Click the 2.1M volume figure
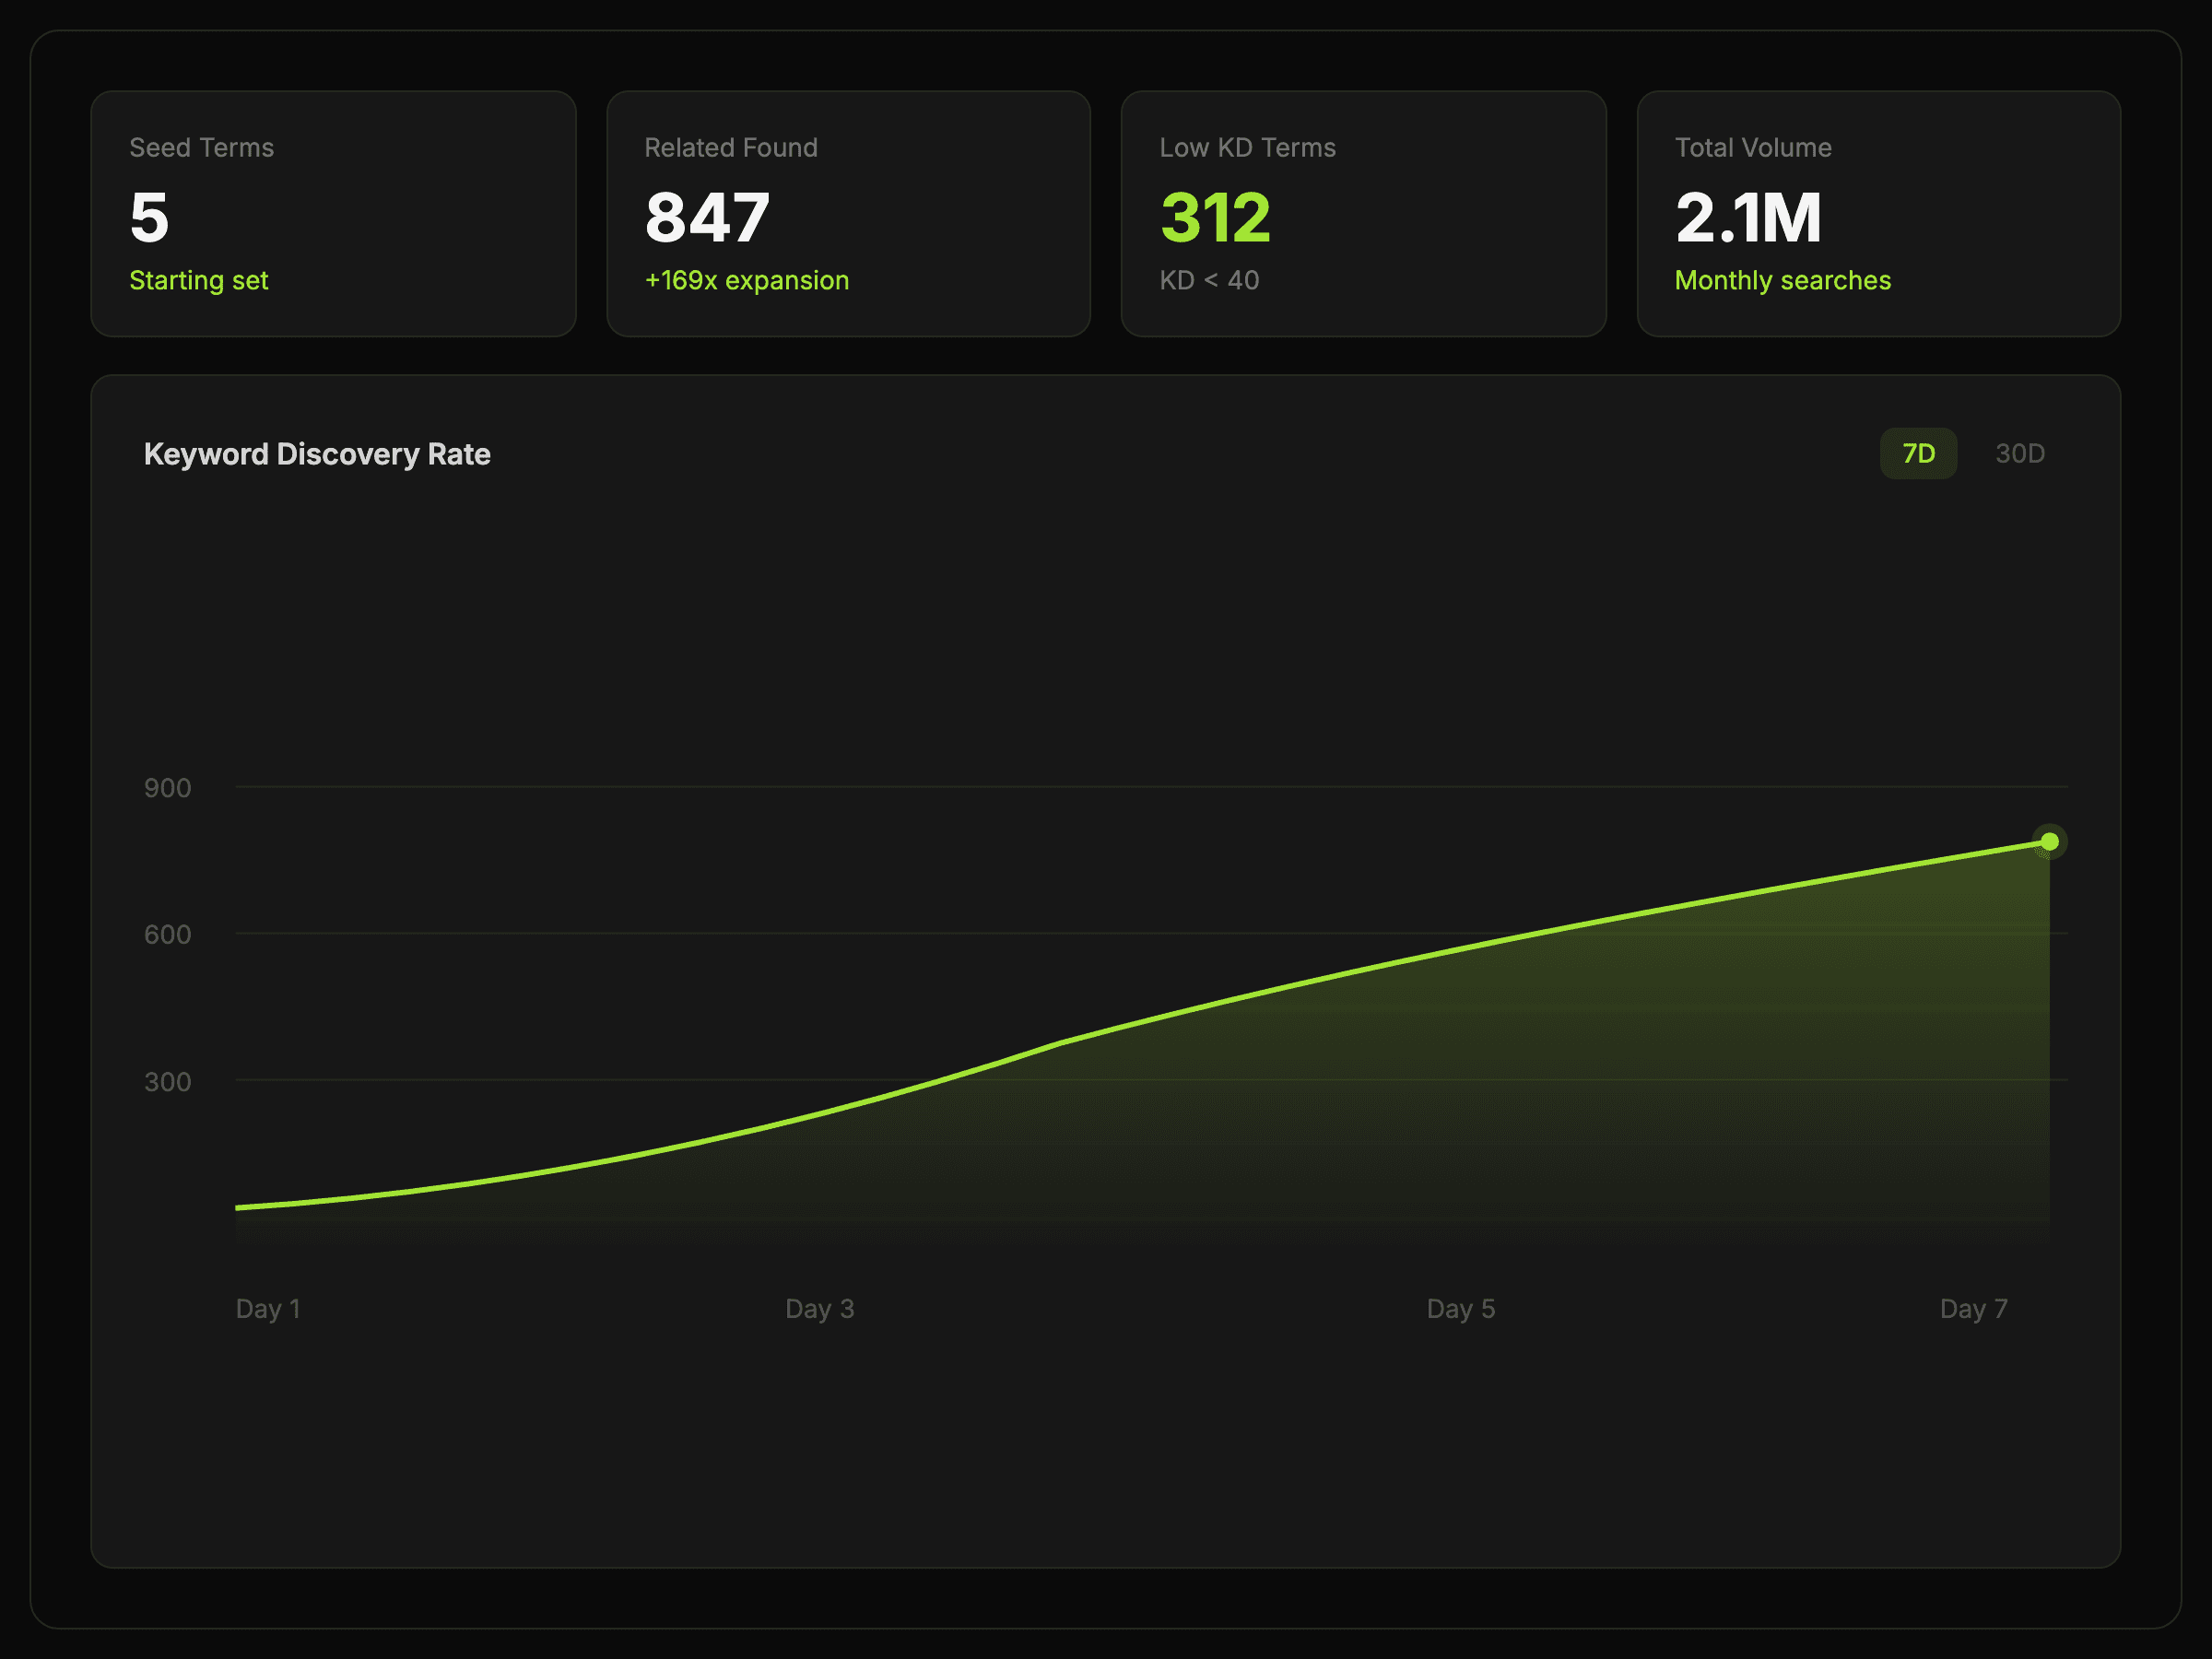 coord(1748,218)
